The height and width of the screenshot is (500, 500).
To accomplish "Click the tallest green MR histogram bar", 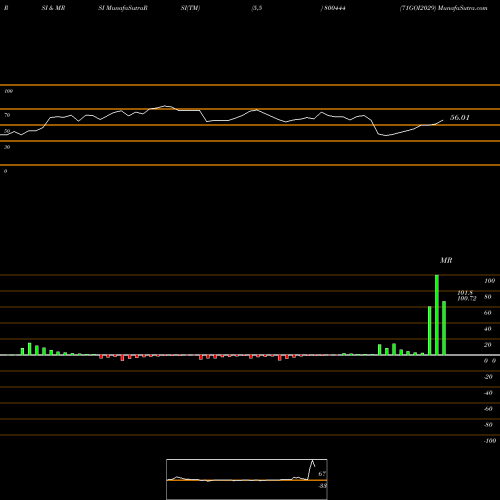I will [x=437, y=315].
